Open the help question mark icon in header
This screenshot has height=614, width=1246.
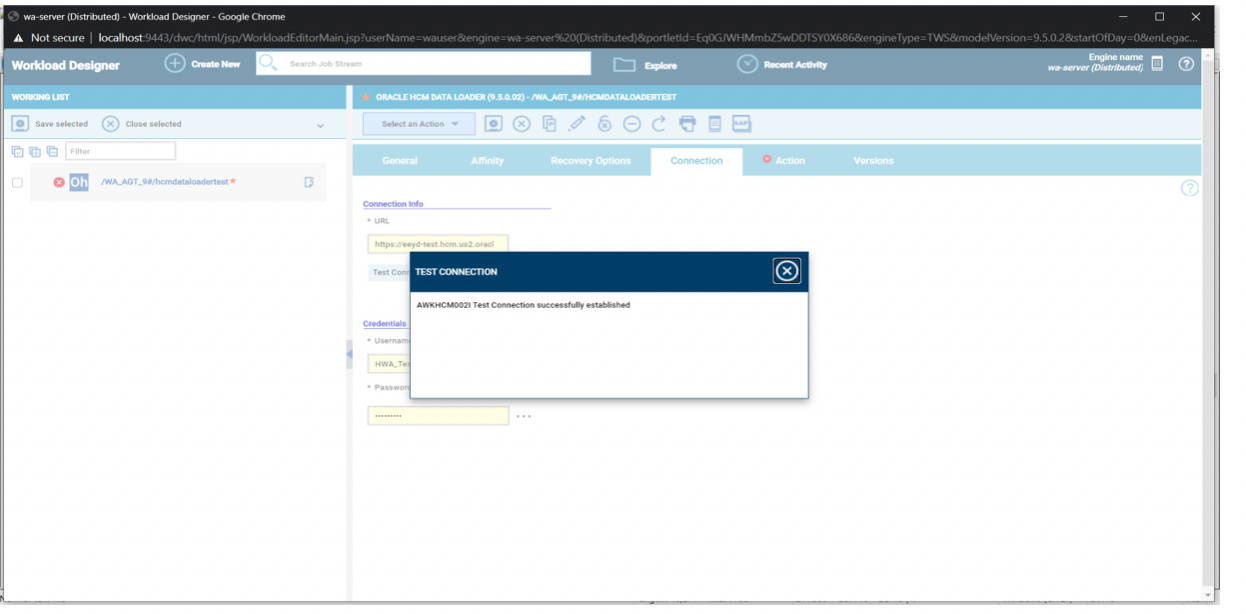coord(1186,64)
